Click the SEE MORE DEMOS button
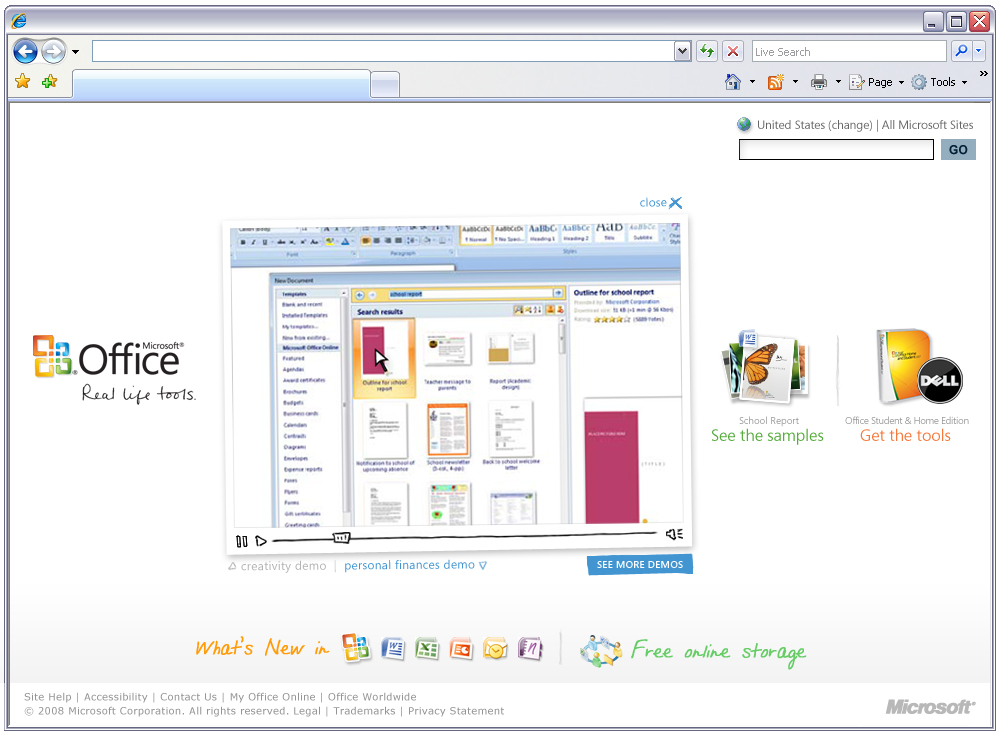Image resolution: width=1000 pixels, height=734 pixels. click(x=640, y=565)
